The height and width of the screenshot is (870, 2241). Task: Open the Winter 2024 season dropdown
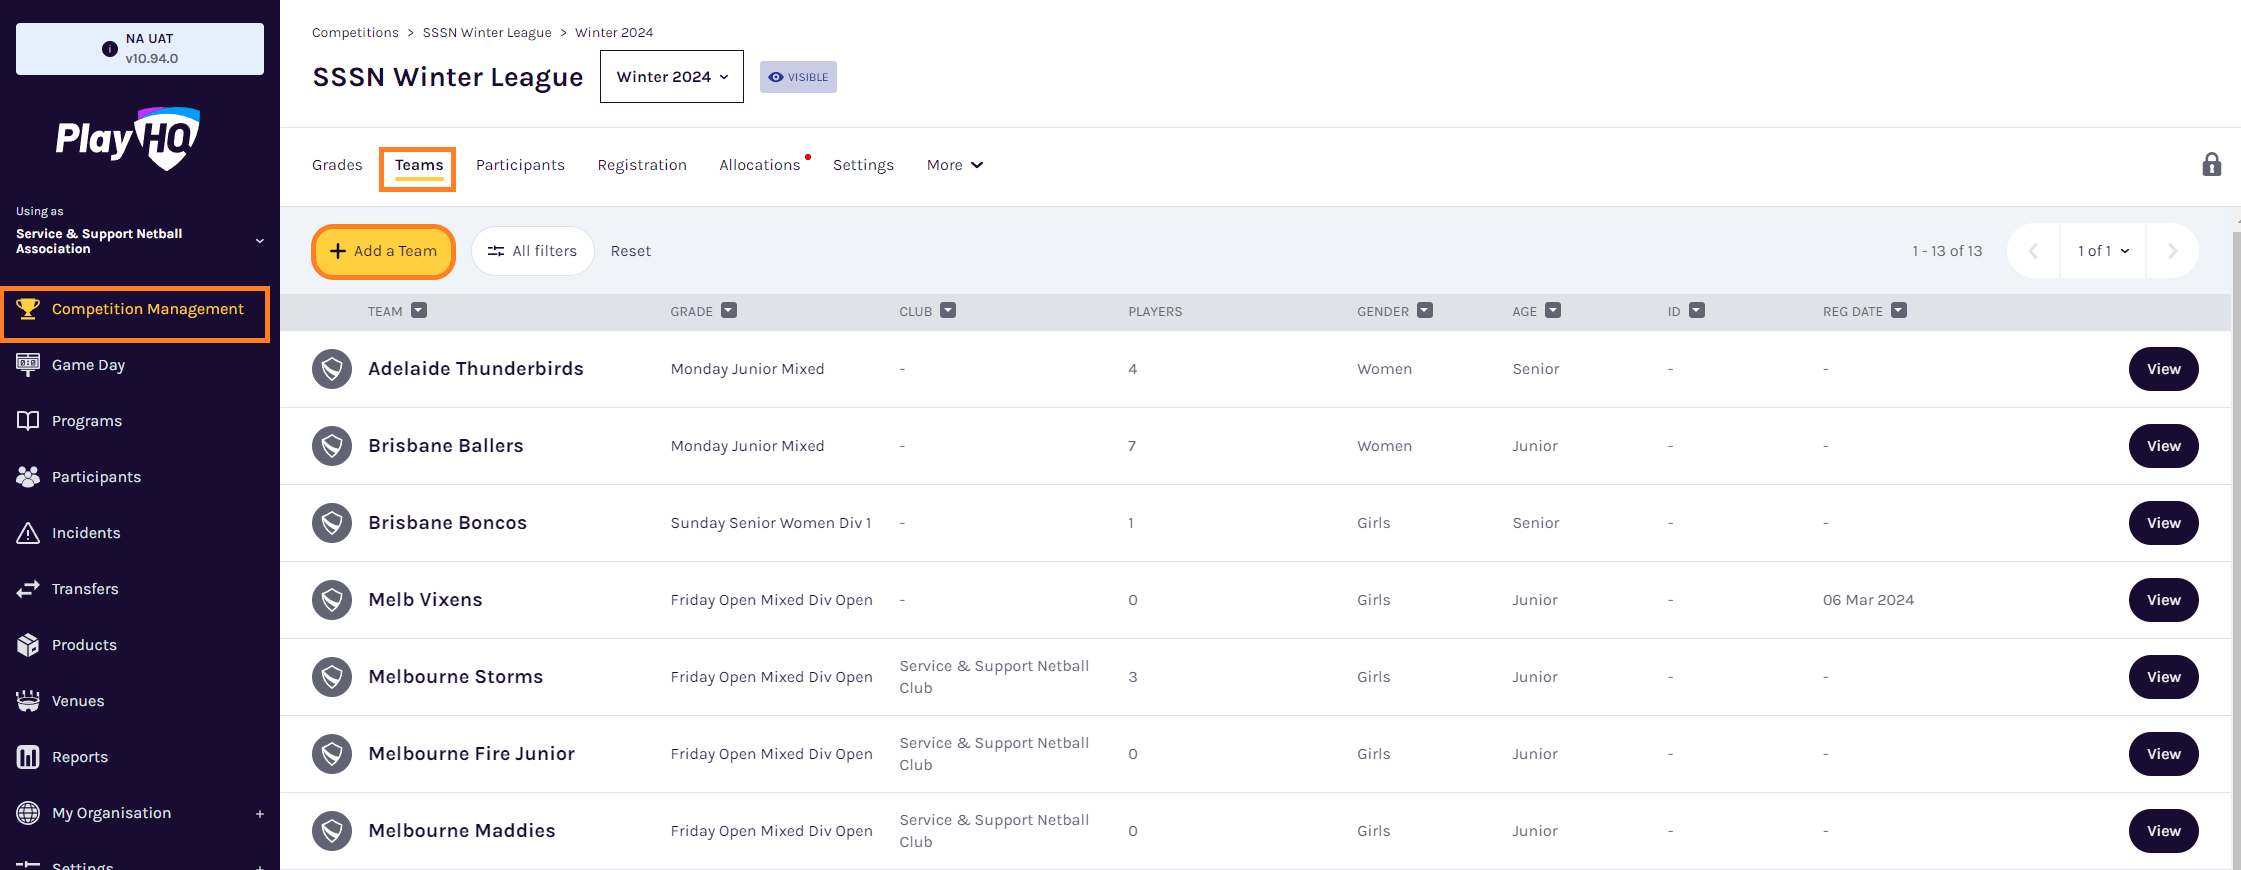672,77
